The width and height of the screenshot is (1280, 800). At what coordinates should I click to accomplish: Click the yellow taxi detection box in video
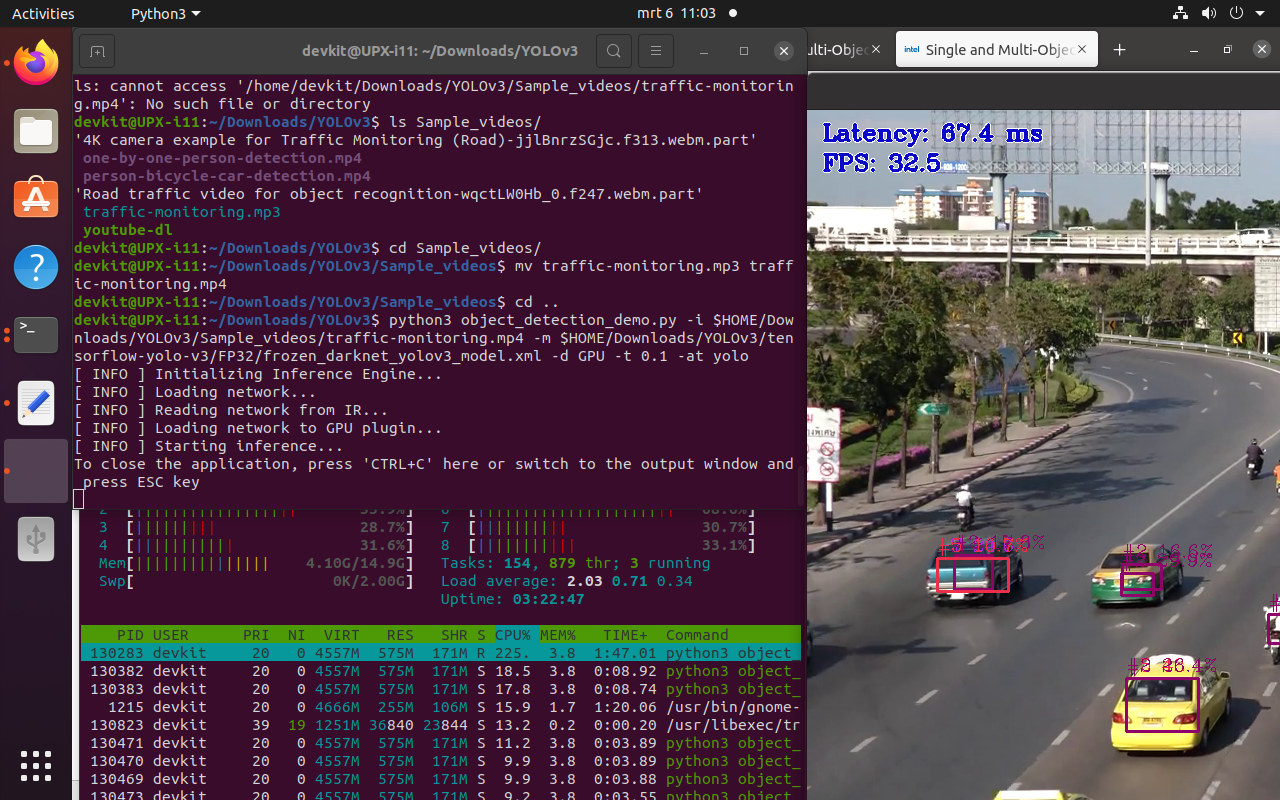click(x=1161, y=705)
